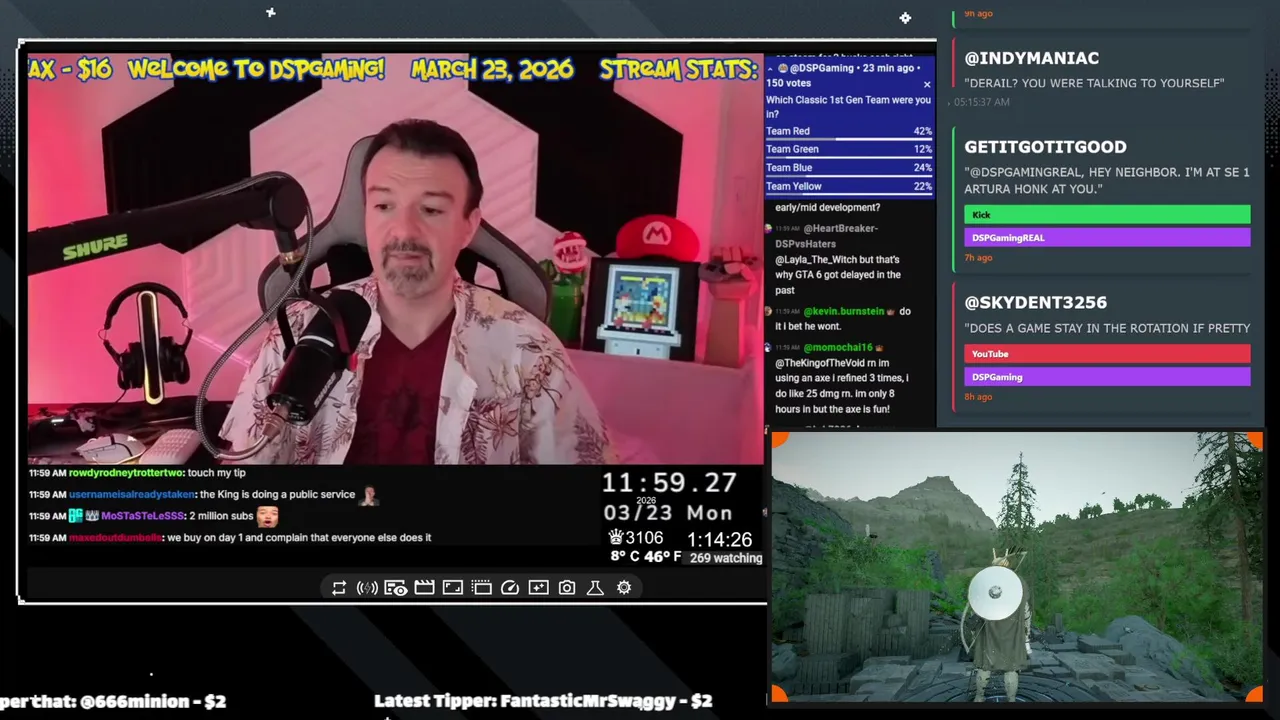Close the poll with the X
This screenshot has height=720, width=1280.
click(x=927, y=85)
